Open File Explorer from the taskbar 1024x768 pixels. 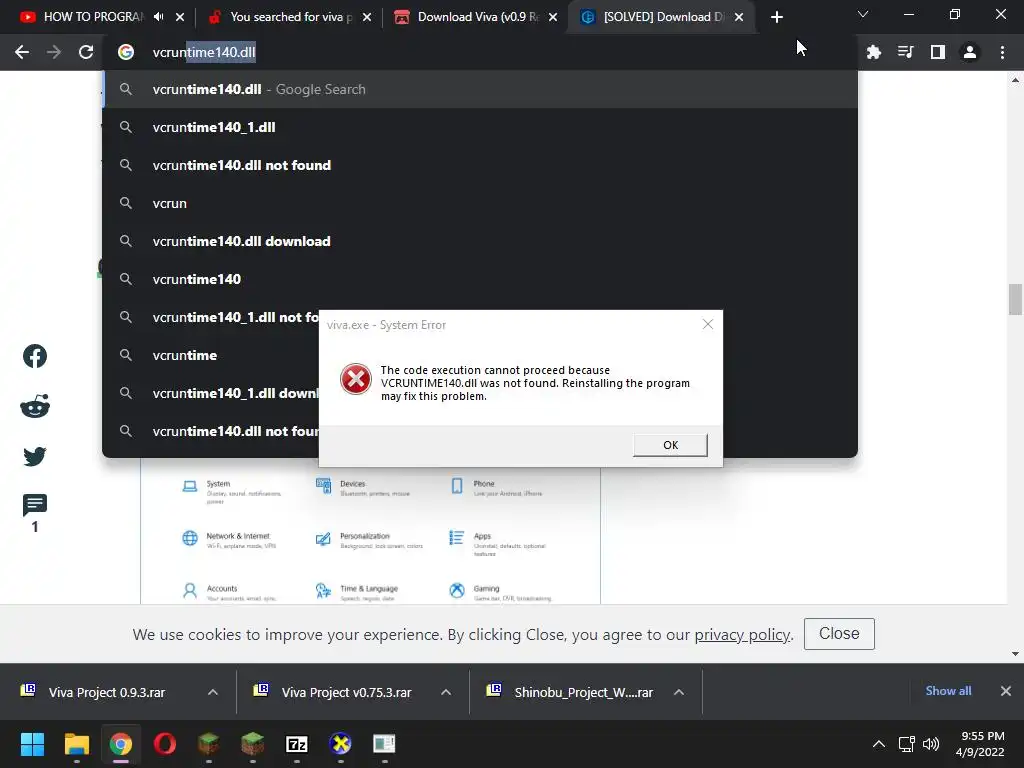point(76,744)
